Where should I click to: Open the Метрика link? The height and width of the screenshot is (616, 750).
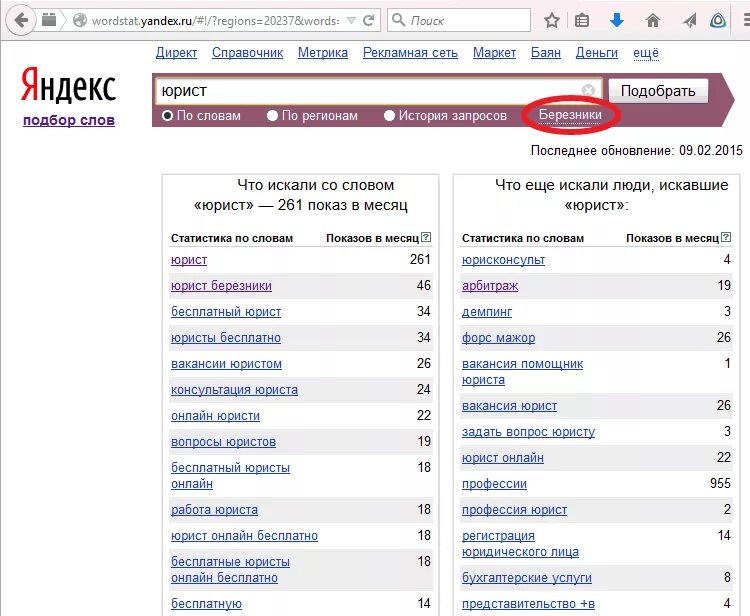pos(323,53)
